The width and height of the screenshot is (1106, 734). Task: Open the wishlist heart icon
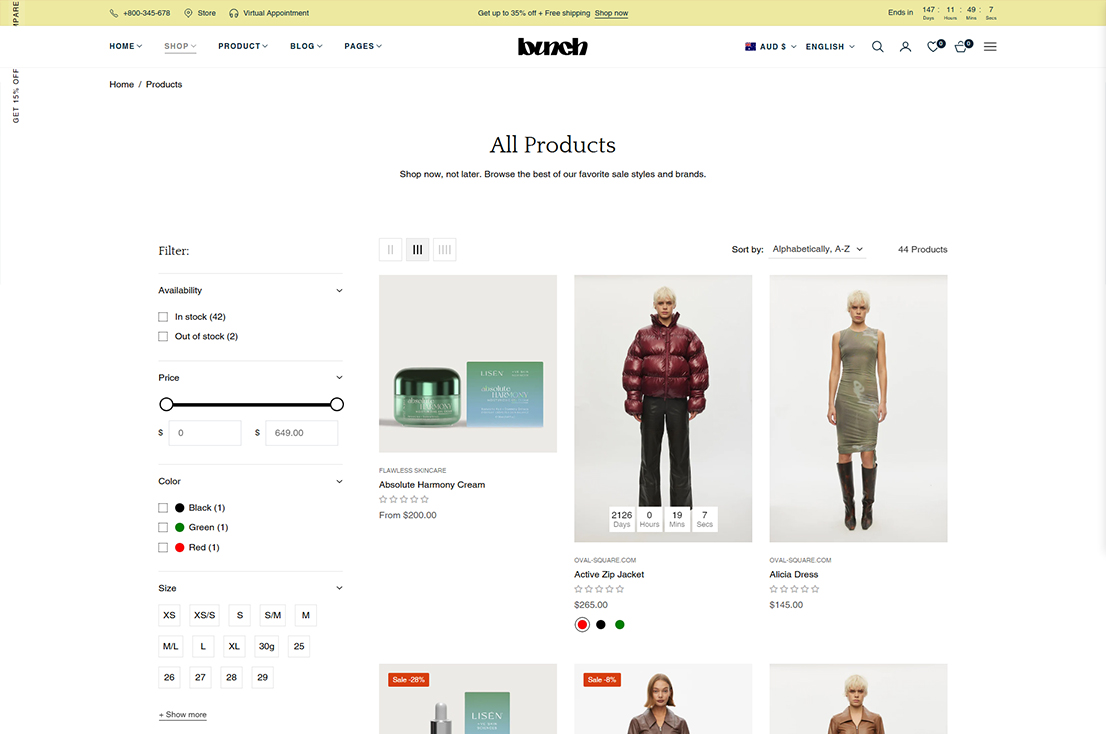933,47
